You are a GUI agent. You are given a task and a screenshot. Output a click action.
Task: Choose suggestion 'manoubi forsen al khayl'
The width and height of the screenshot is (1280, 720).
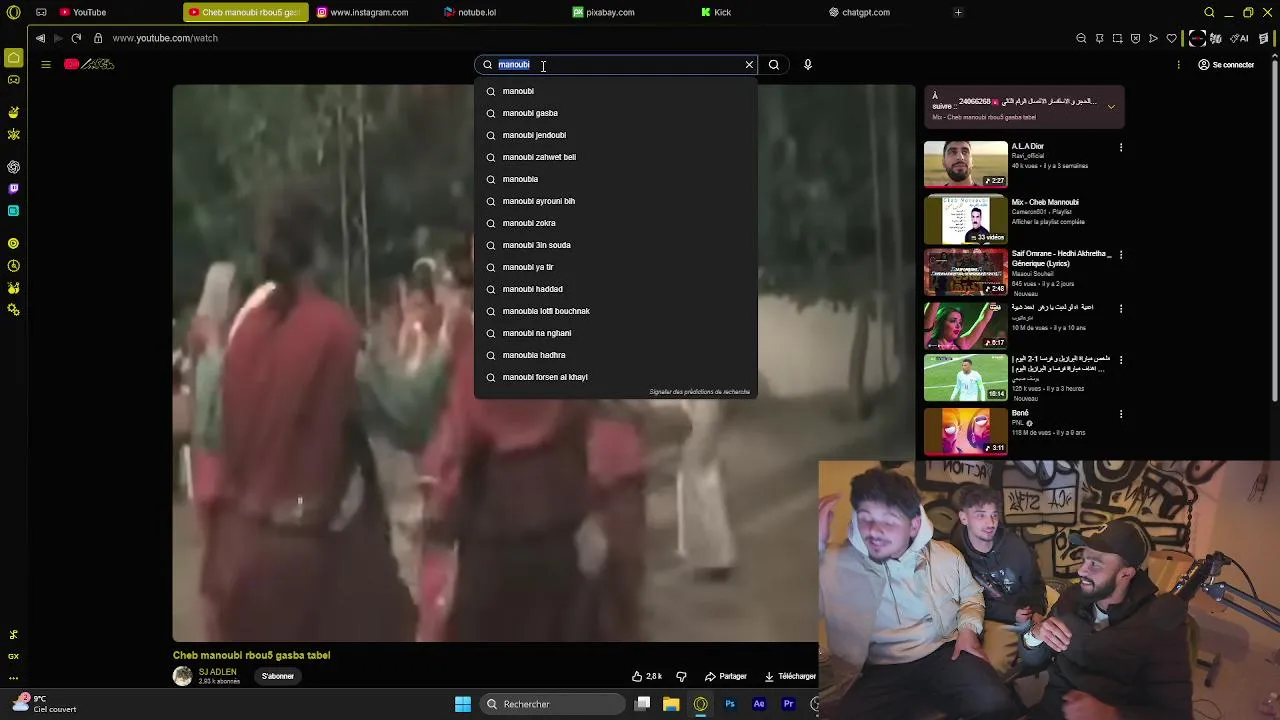[x=615, y=377]
